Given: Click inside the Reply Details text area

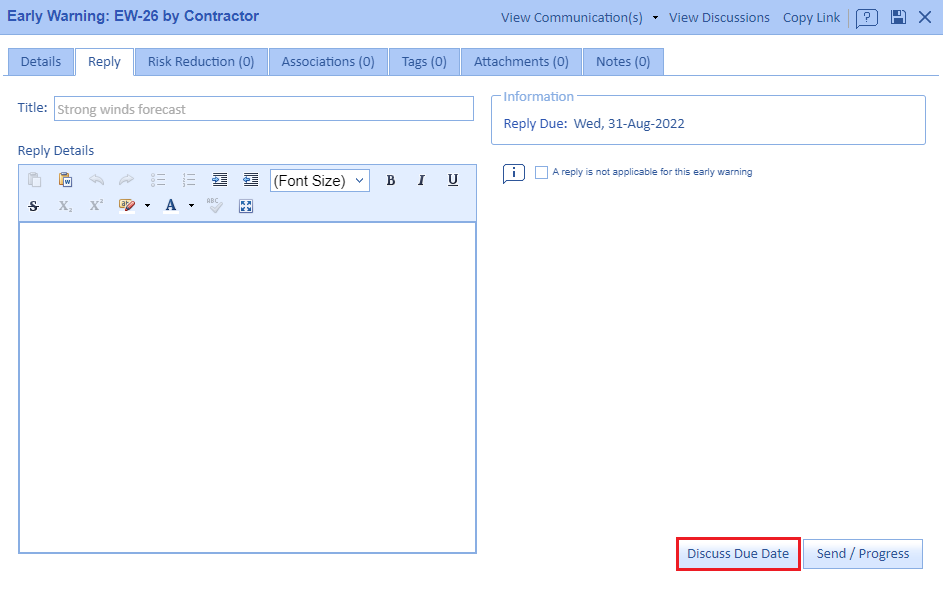Looking at the screenshot, I should pos(247,387).
